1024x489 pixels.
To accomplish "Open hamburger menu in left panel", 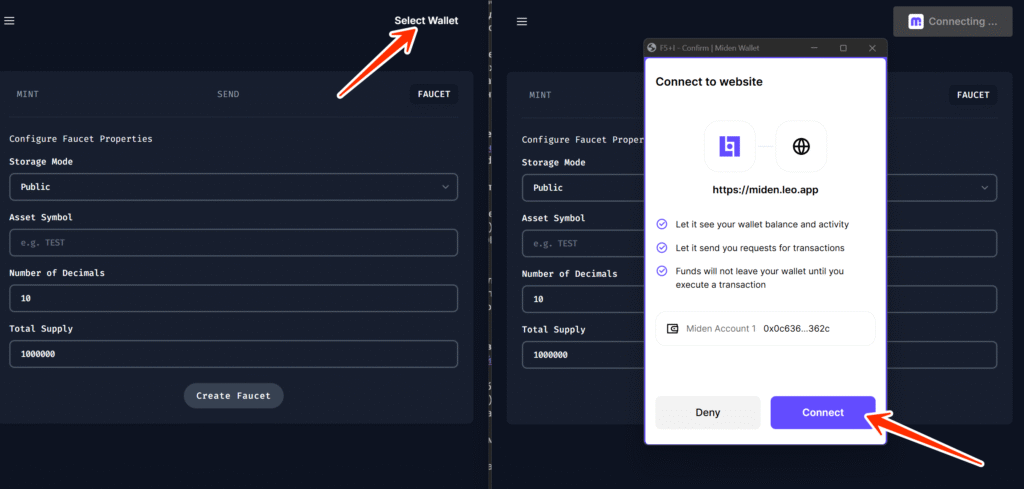I will [x=9, y=21].
